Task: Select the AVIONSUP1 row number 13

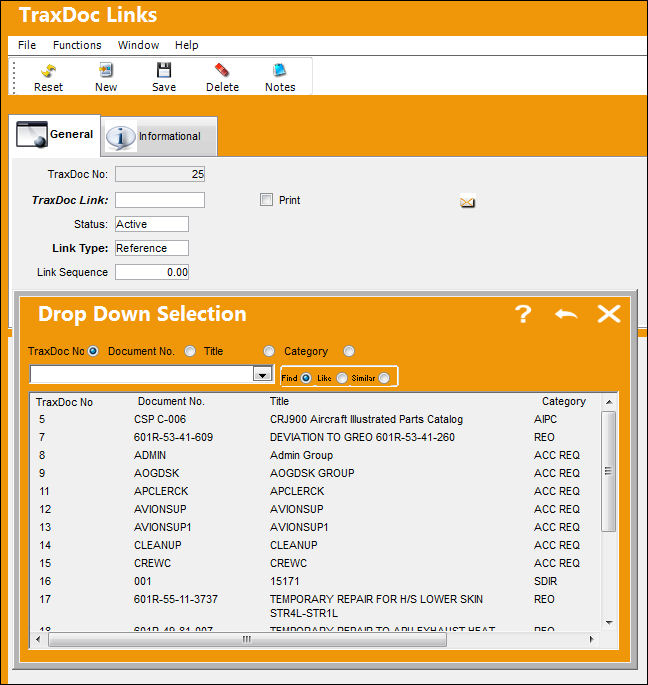Action: [315, 527]
